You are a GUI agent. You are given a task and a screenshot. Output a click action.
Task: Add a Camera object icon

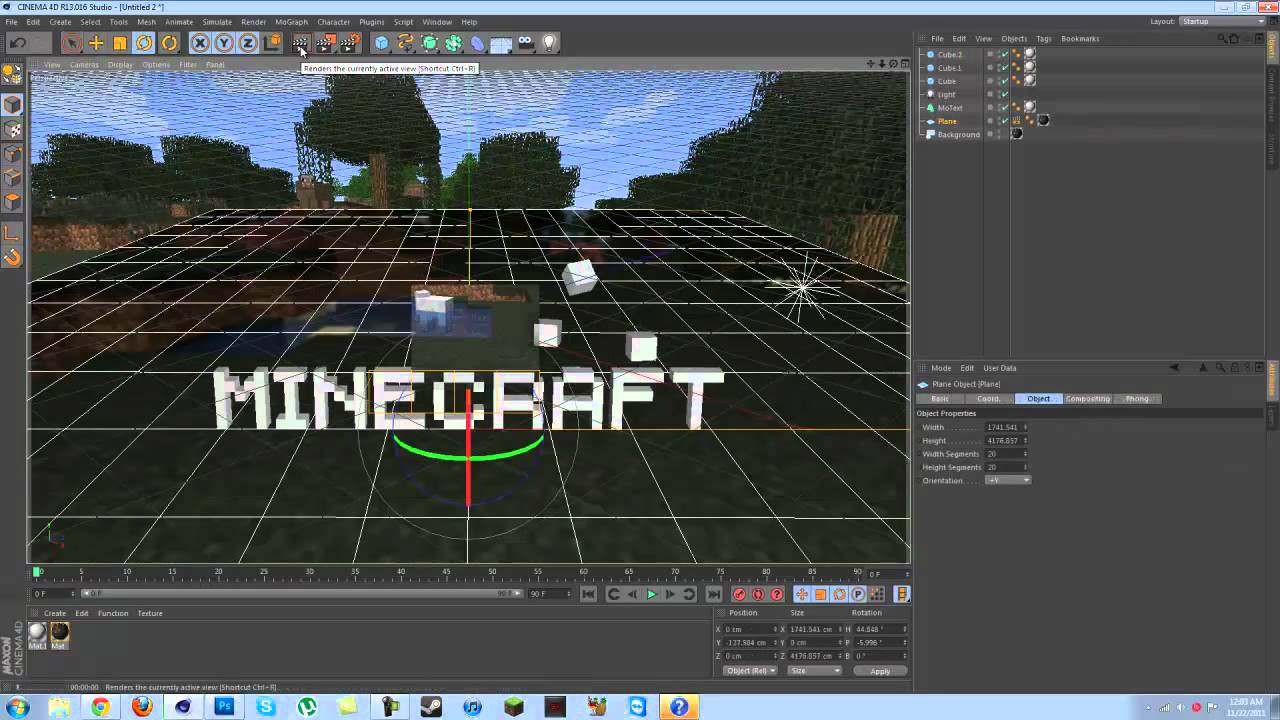(x=525, y=43)
